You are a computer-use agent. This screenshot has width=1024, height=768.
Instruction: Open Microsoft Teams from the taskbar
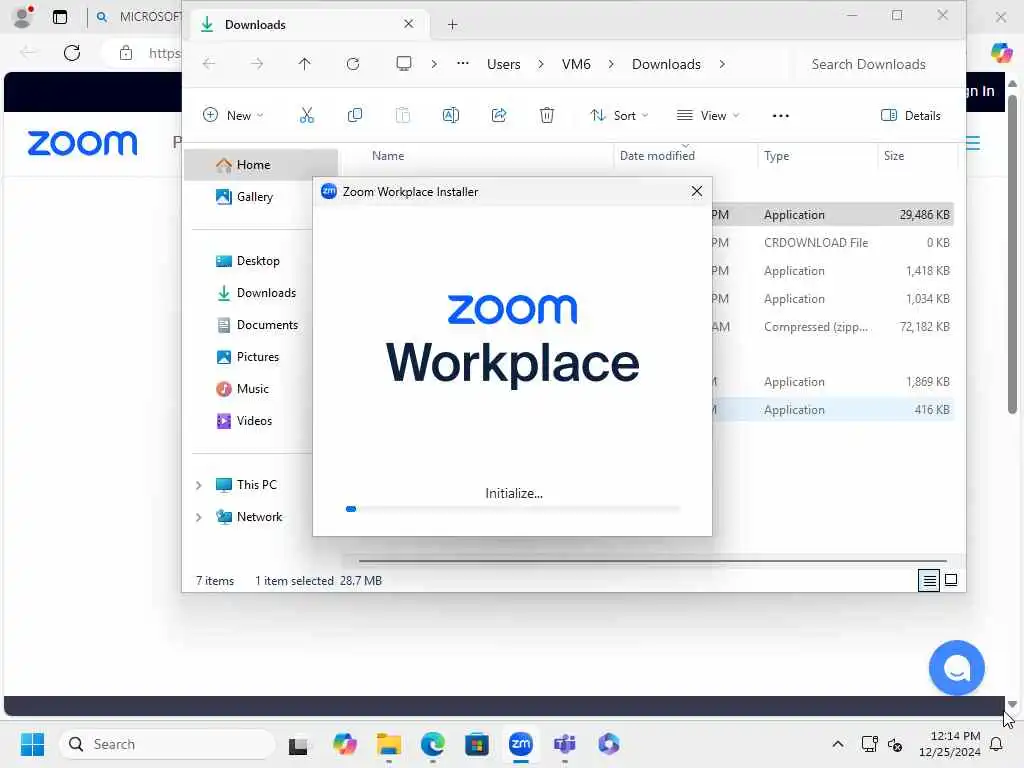pos(564,744)
